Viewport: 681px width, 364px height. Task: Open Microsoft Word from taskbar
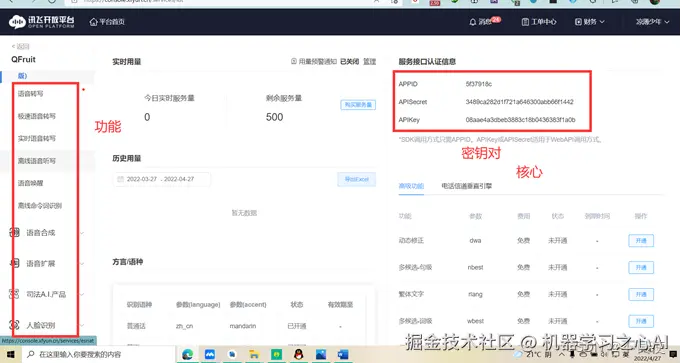pos(343,354)
